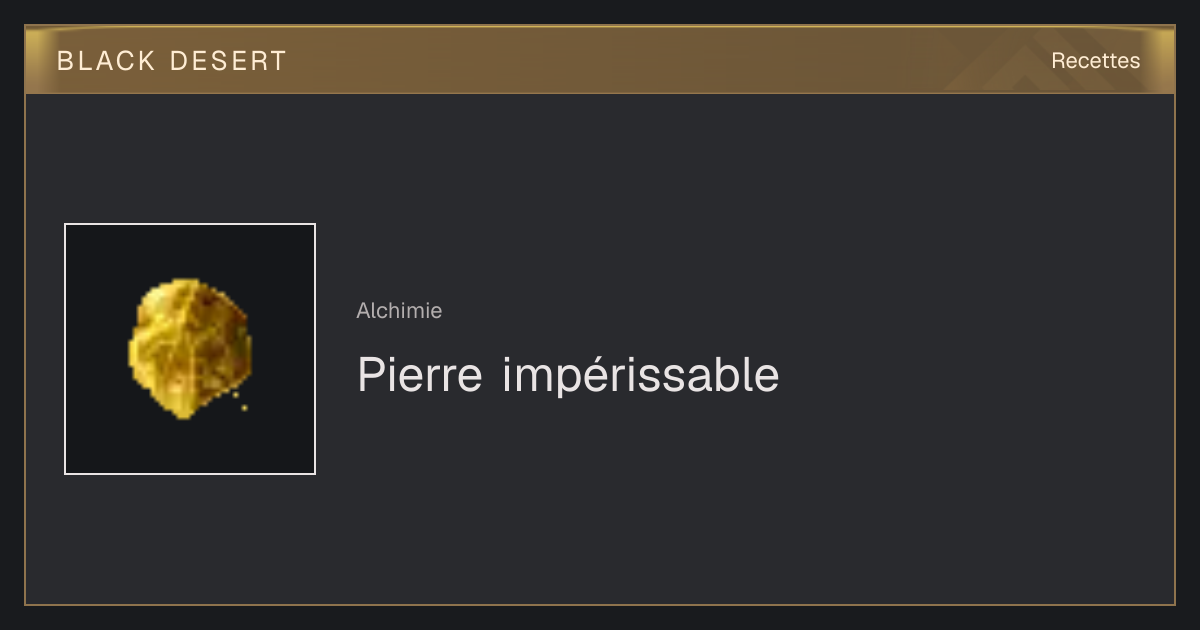Click the tiny gold fragments beside stone

(240, 402)
